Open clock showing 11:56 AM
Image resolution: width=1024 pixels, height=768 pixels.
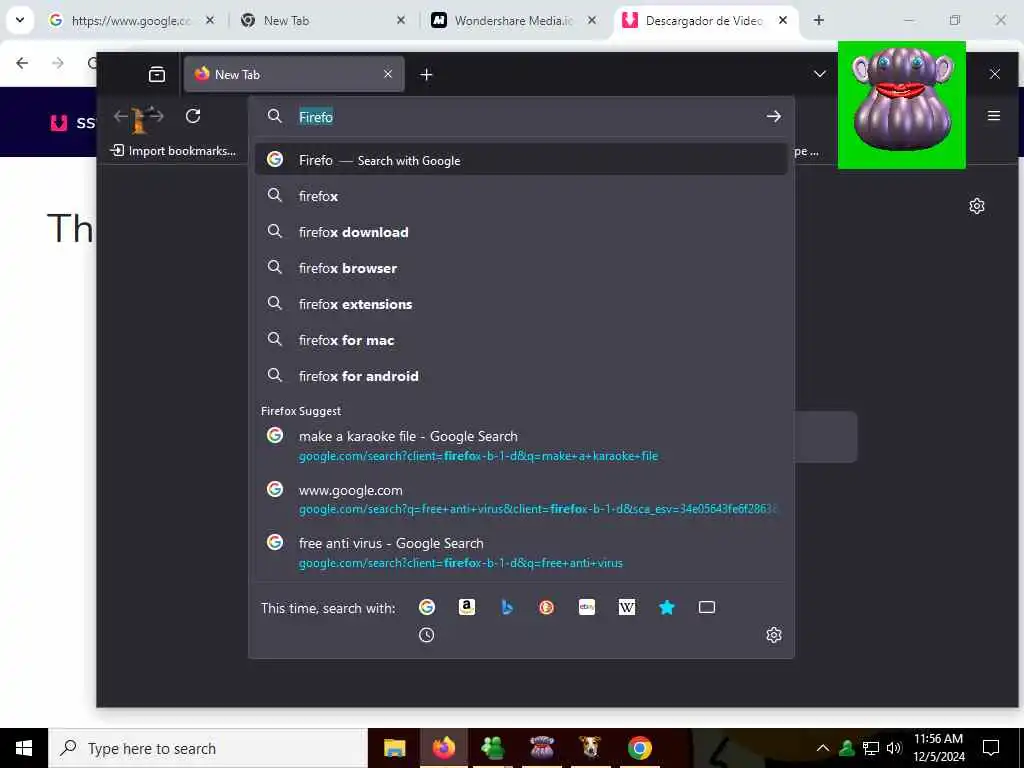pyautogui.click(x=938, y=748)
